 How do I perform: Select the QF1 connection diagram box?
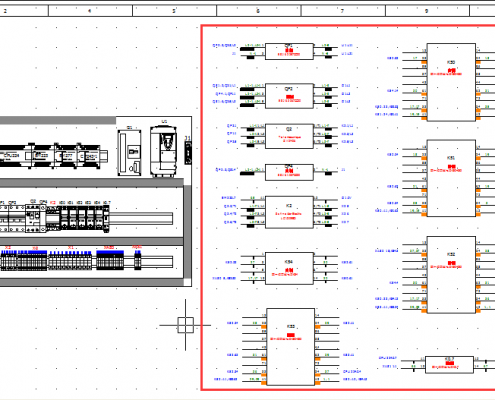click(x=289, y=51)
